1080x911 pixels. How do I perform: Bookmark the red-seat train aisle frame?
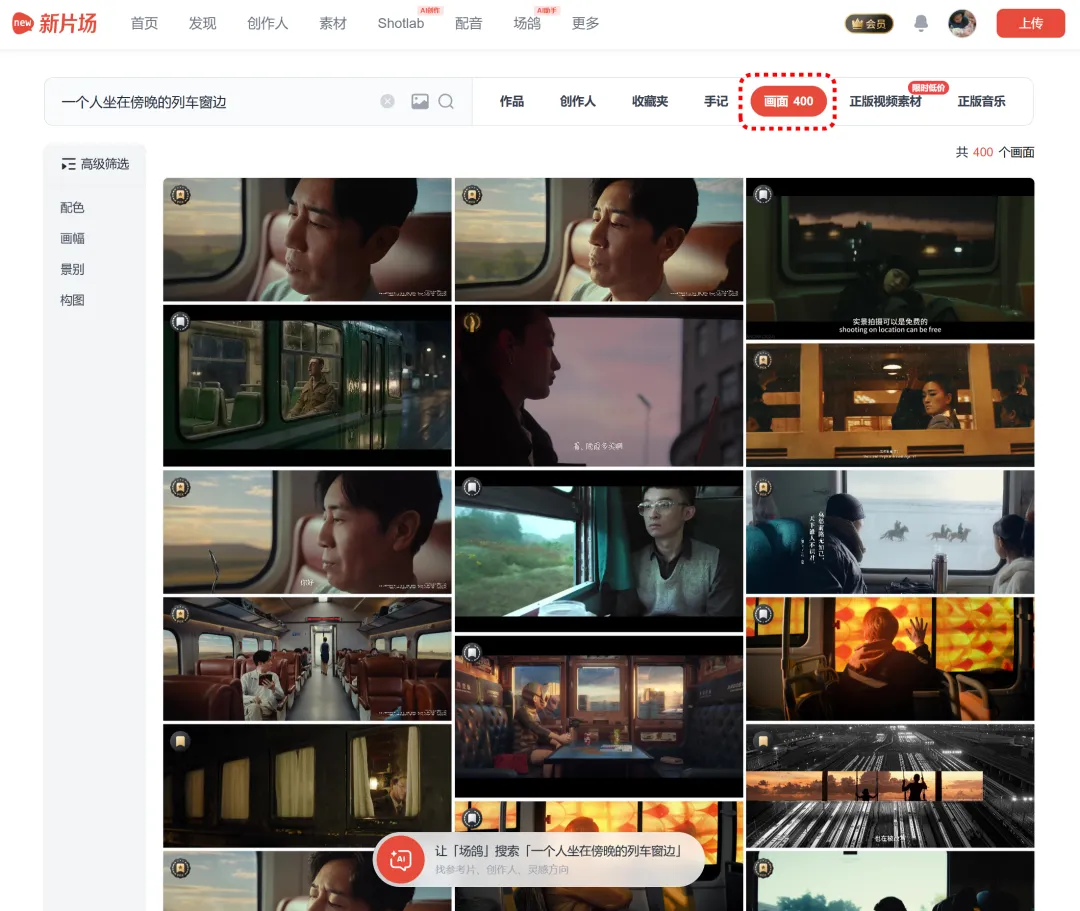(180, 614)
